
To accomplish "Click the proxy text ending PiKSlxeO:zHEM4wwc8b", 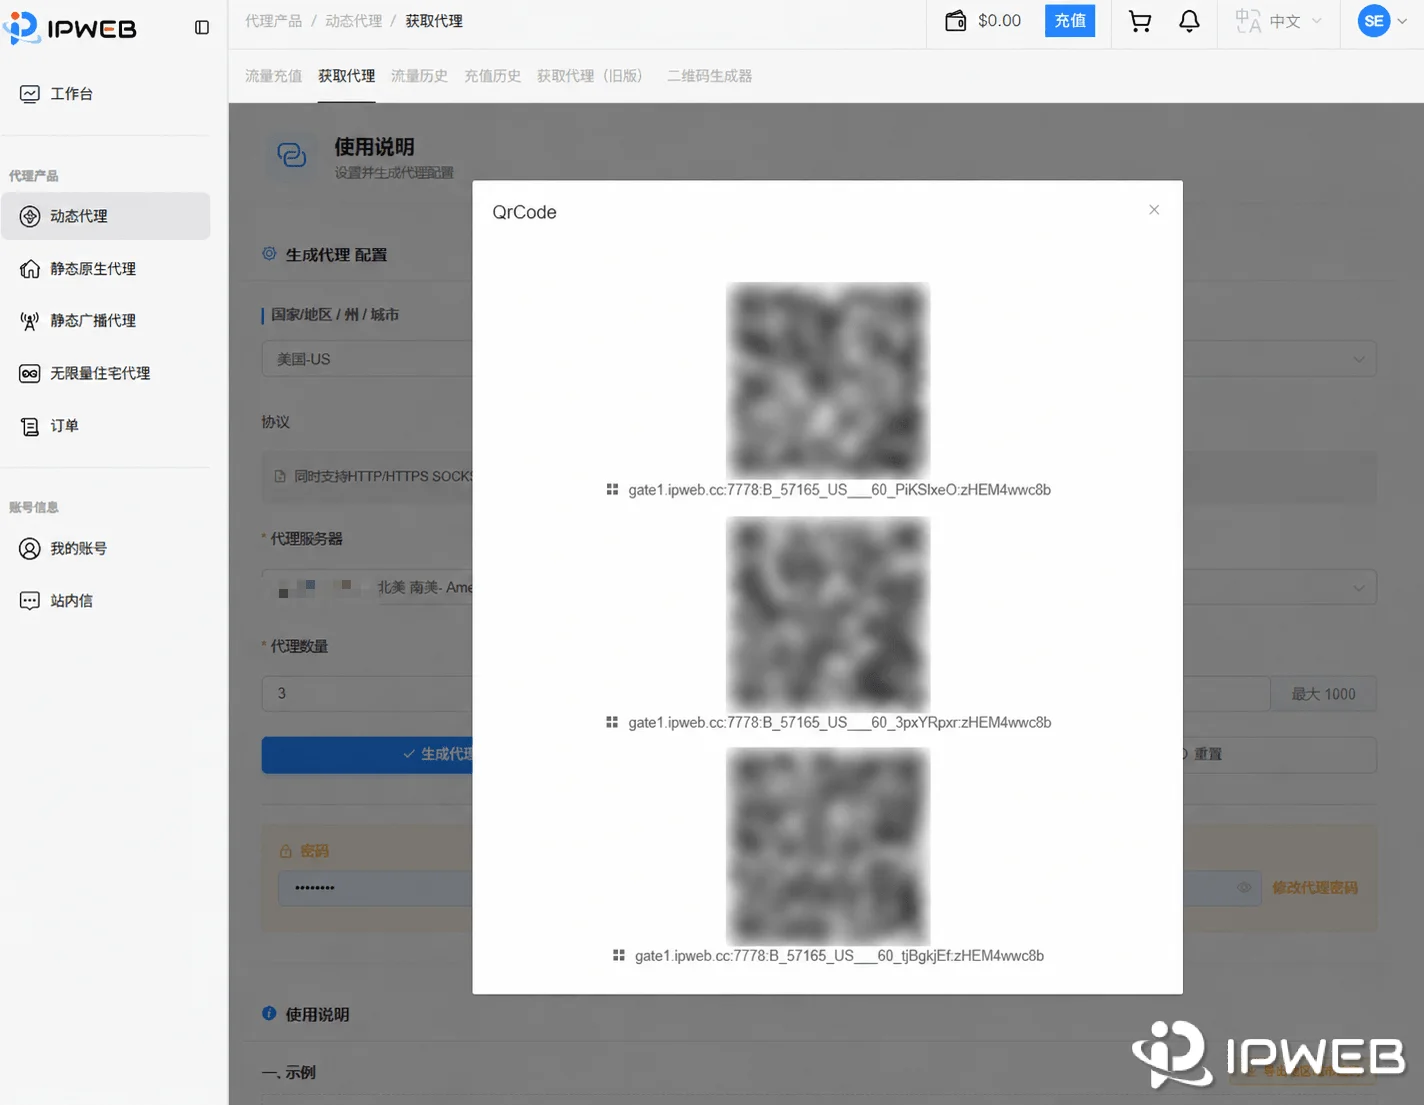I will [839, 490].
